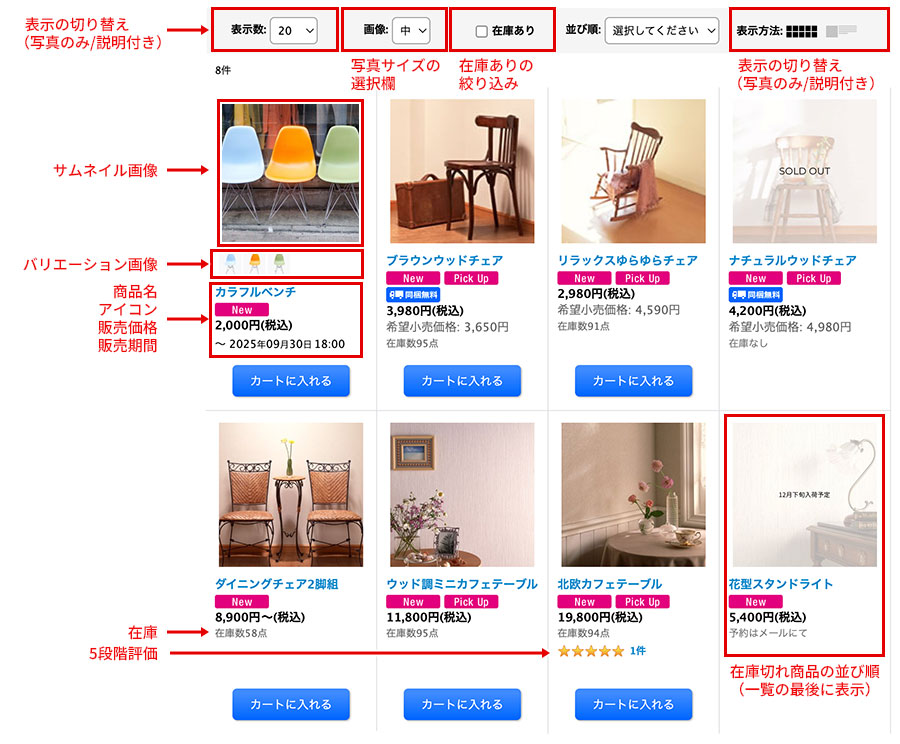The width and height of the screenshot is (900, 744).
Task: Add リラックスゆらゆらチェア to cart
Action: tap(634, 381)
